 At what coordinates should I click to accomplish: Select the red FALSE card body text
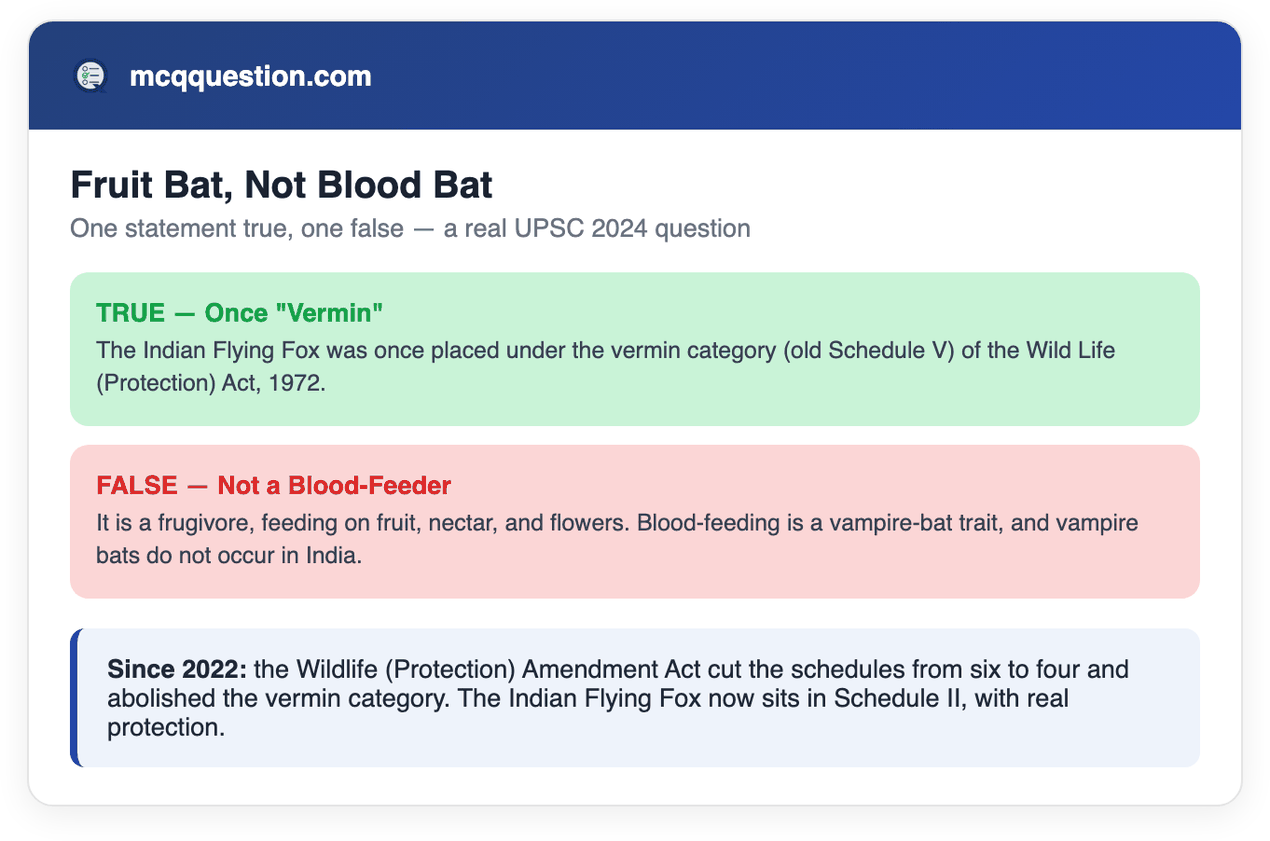coord(617,539)
